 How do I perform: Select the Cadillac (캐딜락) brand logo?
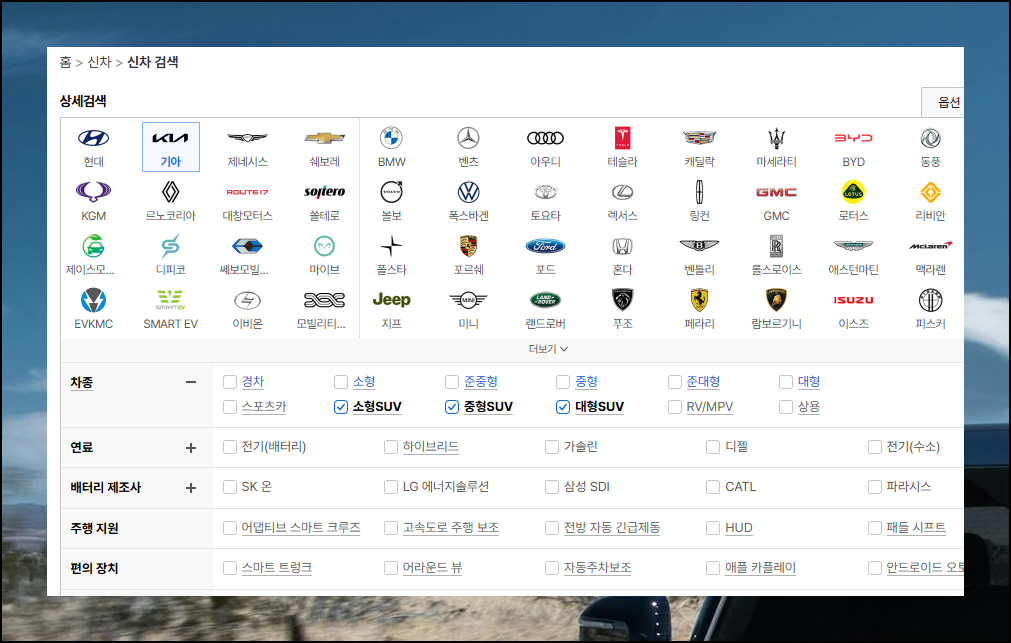pyautogui.click(x=700, y=138)
